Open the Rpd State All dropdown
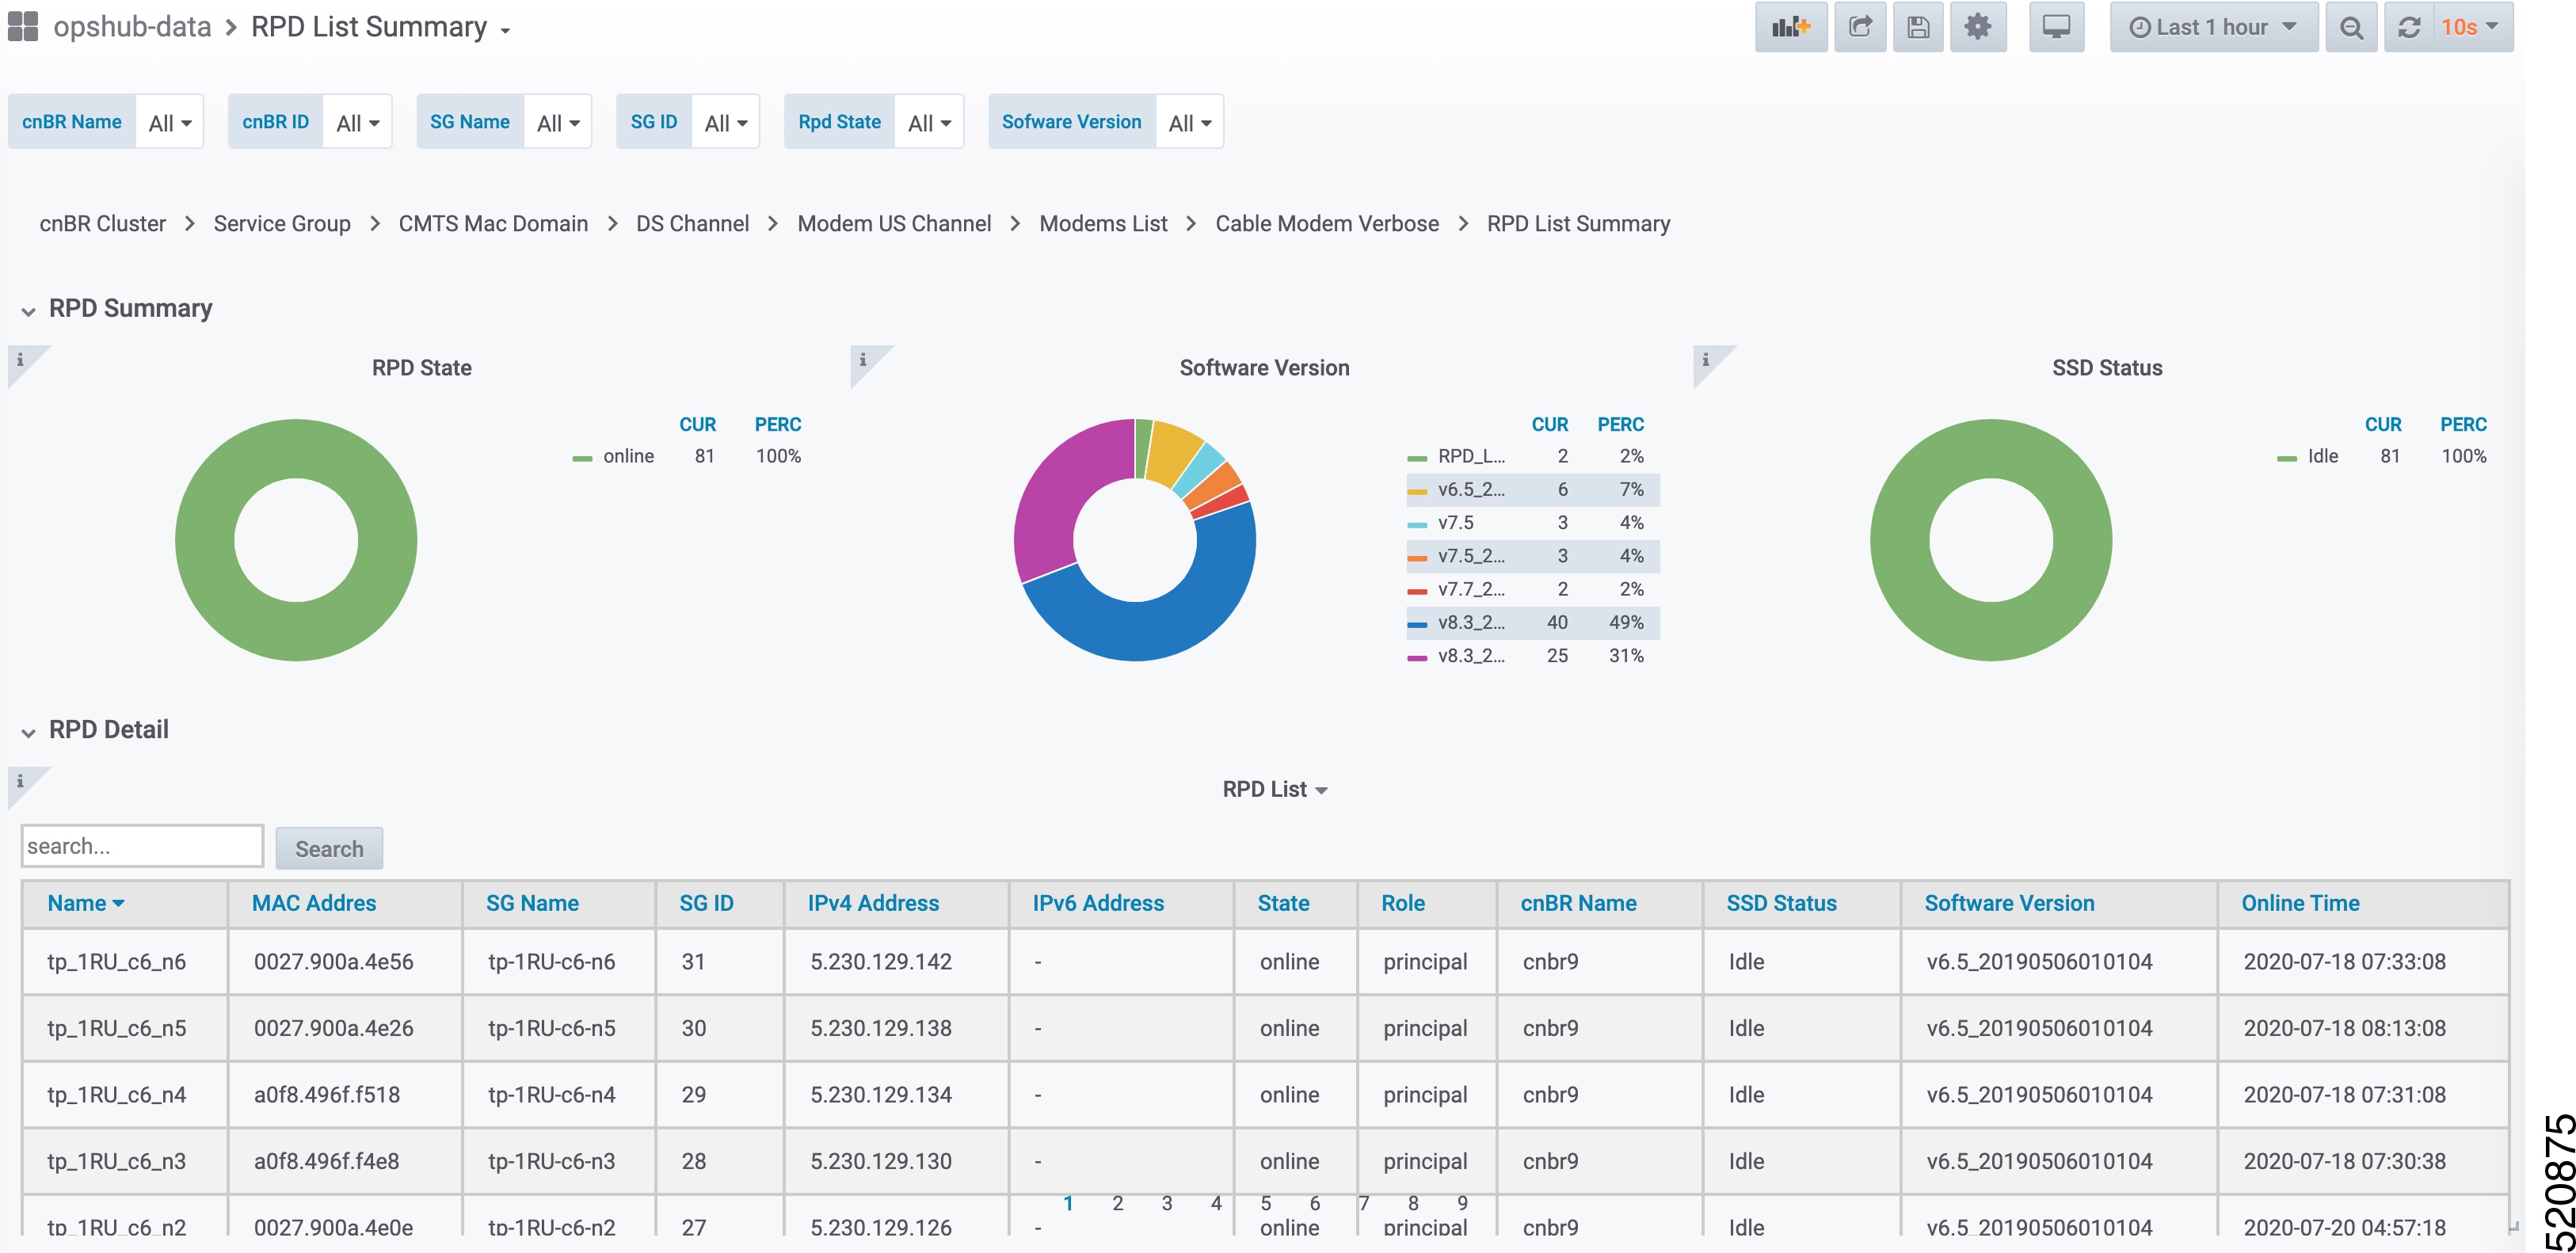The width and height of the screenshot is (2576, 1253). tap(929, 122)
